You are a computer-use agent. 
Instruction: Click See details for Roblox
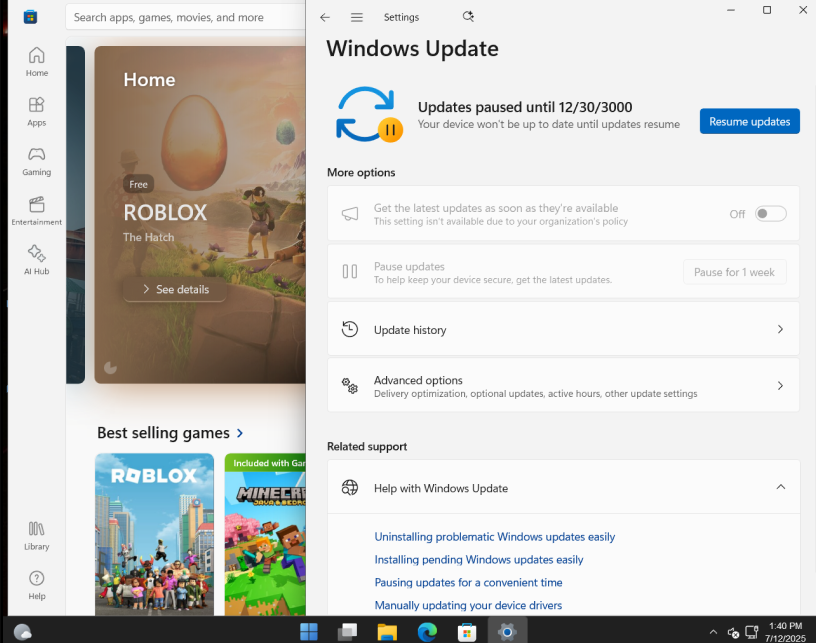coord(175,289)
